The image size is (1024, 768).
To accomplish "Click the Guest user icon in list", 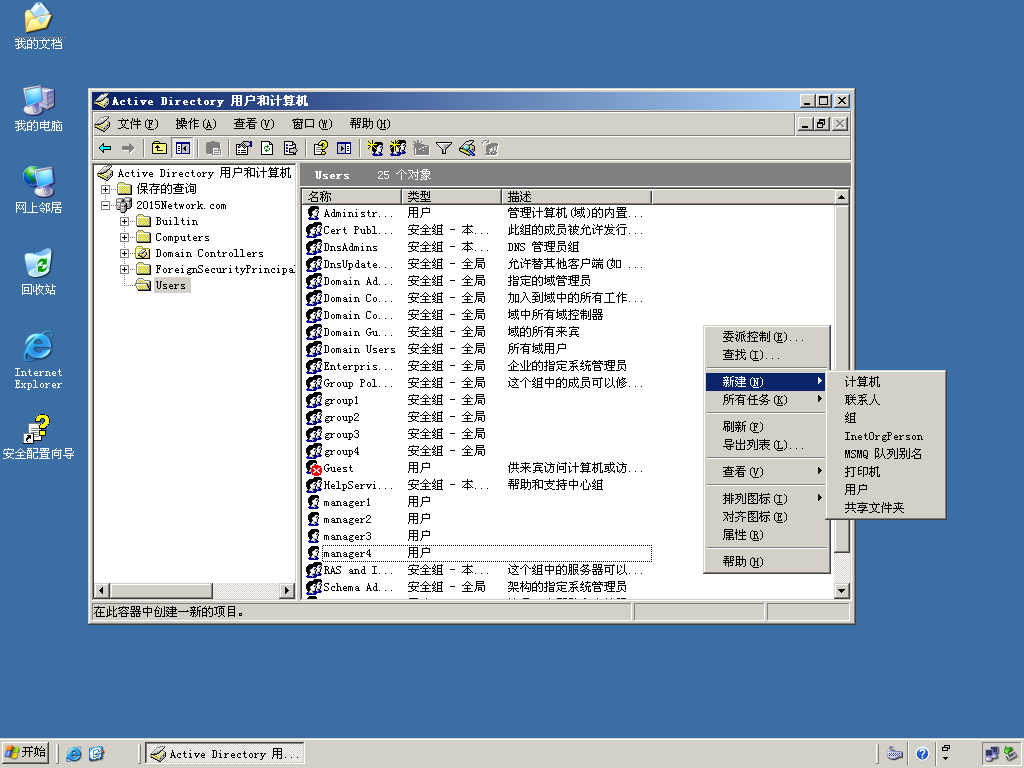I will pos(314,468).
